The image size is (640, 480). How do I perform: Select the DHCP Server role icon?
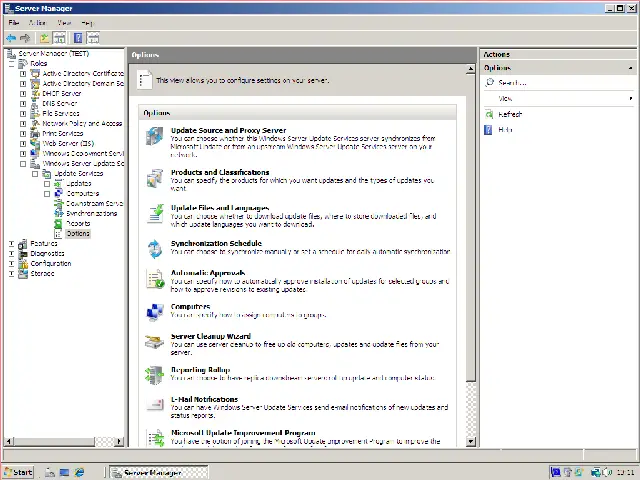click(35, 93)
